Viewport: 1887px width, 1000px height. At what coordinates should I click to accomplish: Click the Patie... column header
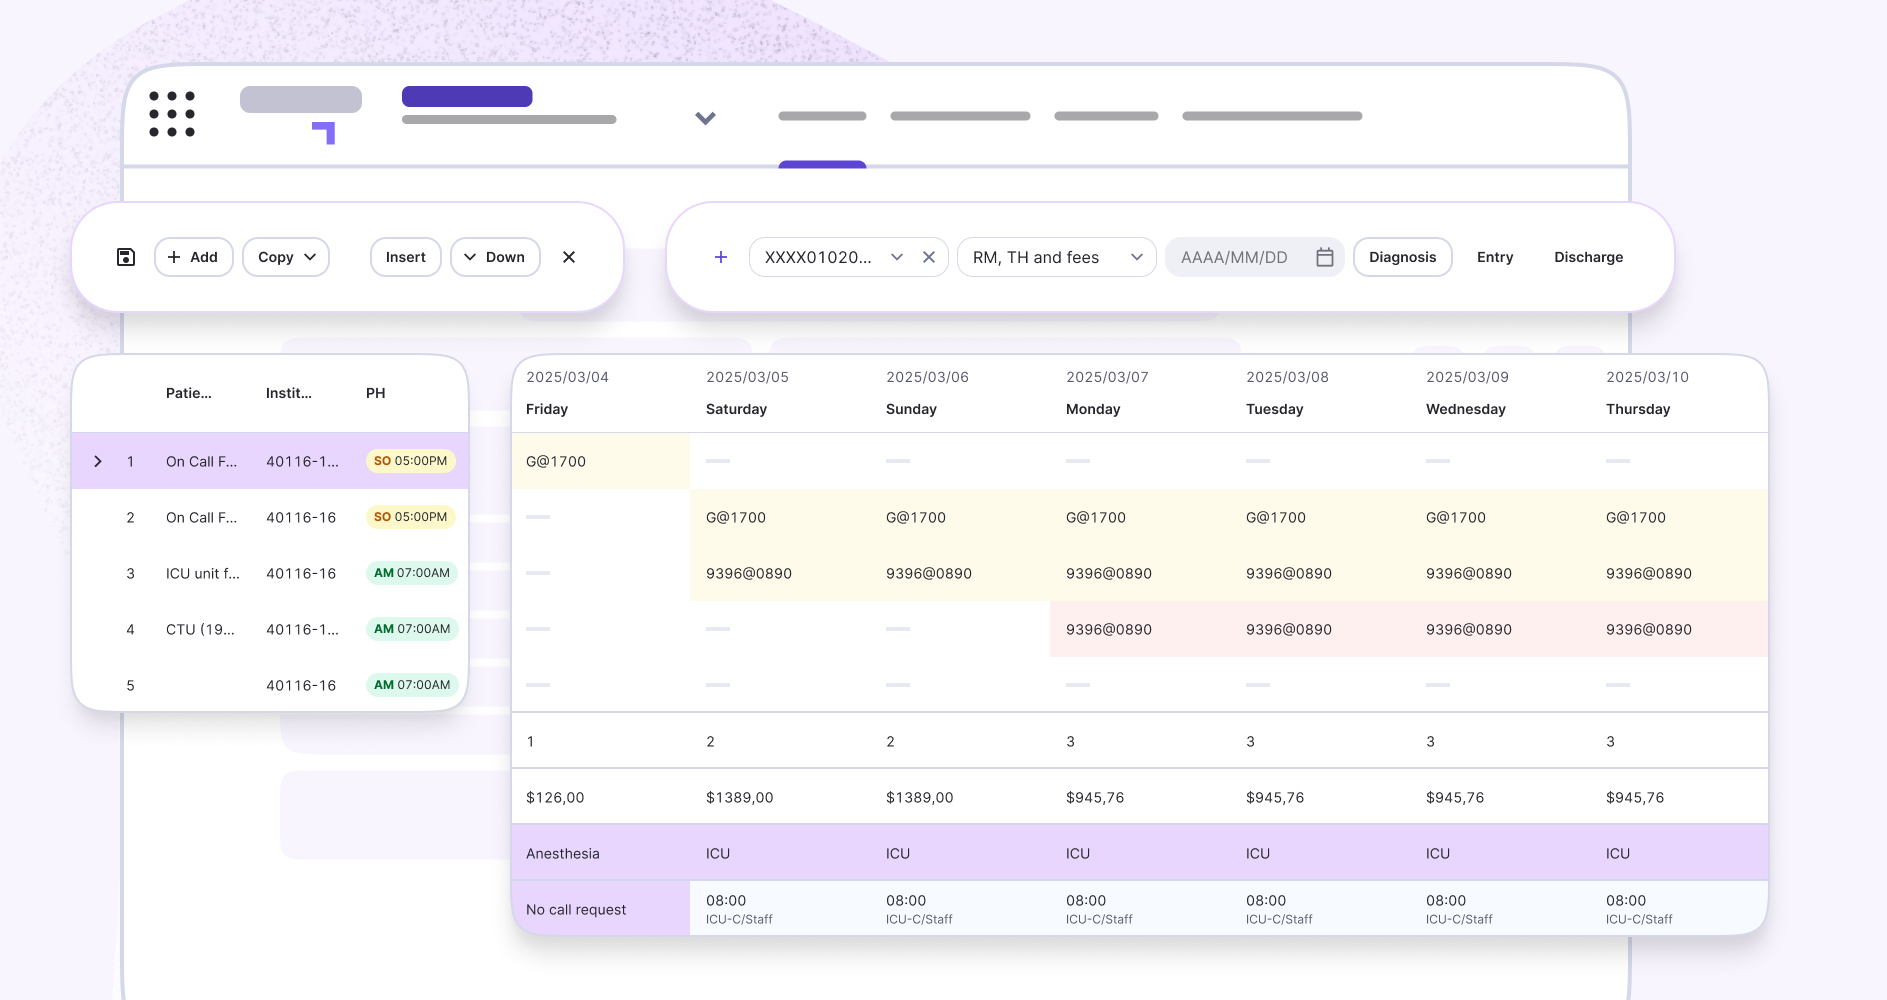189,393
